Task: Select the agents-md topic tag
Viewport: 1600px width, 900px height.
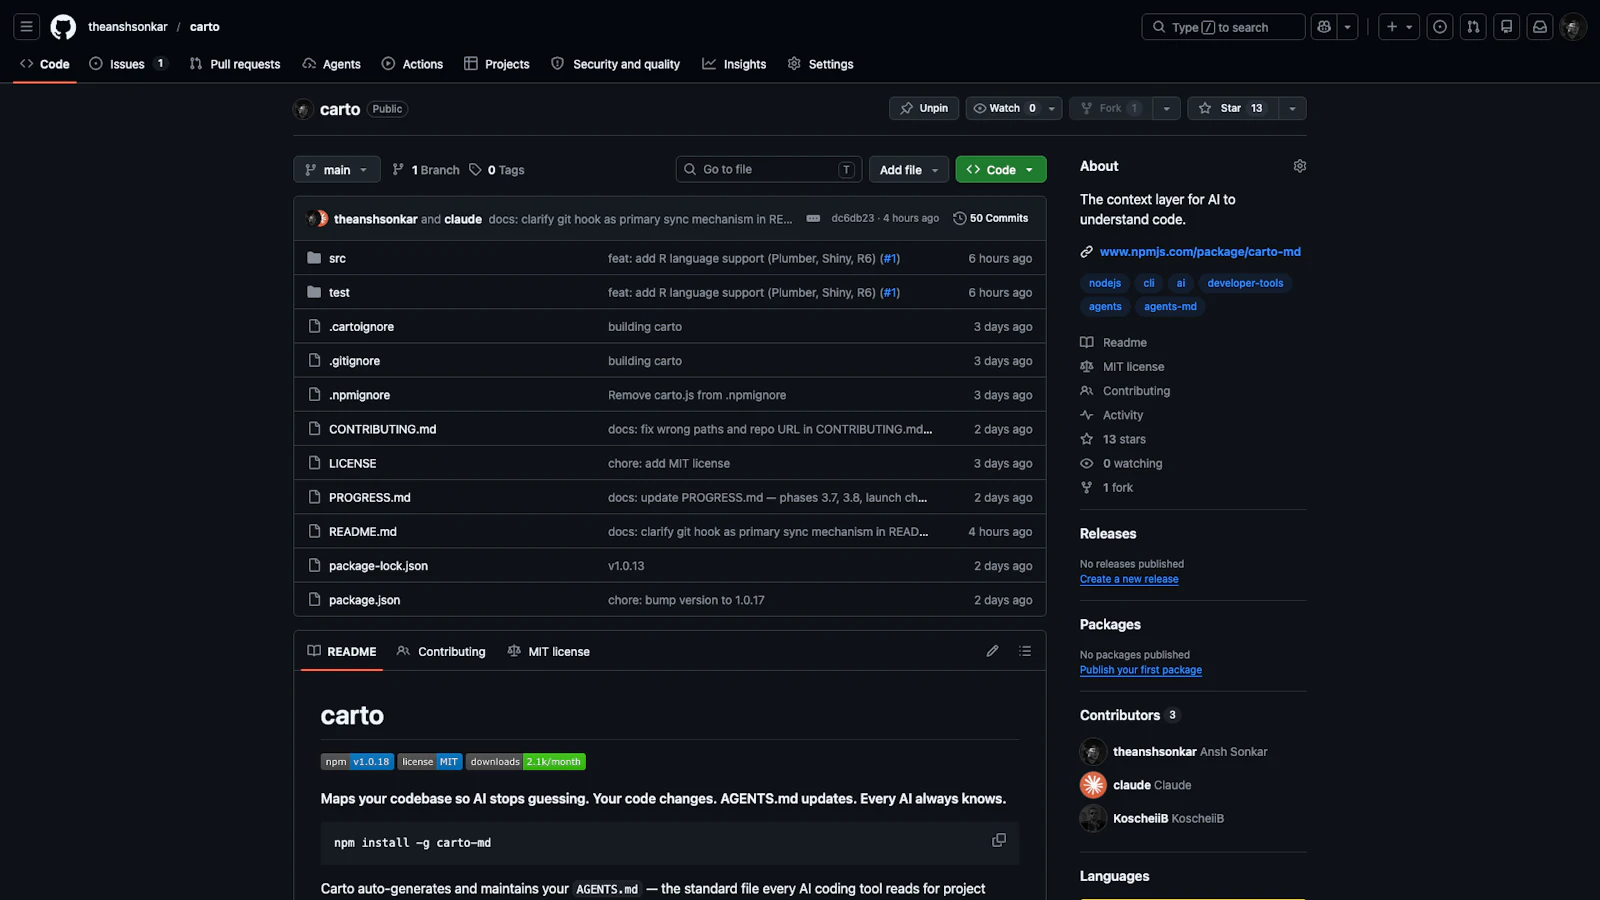Action: pyautogui.click(x=1170, y=307)
